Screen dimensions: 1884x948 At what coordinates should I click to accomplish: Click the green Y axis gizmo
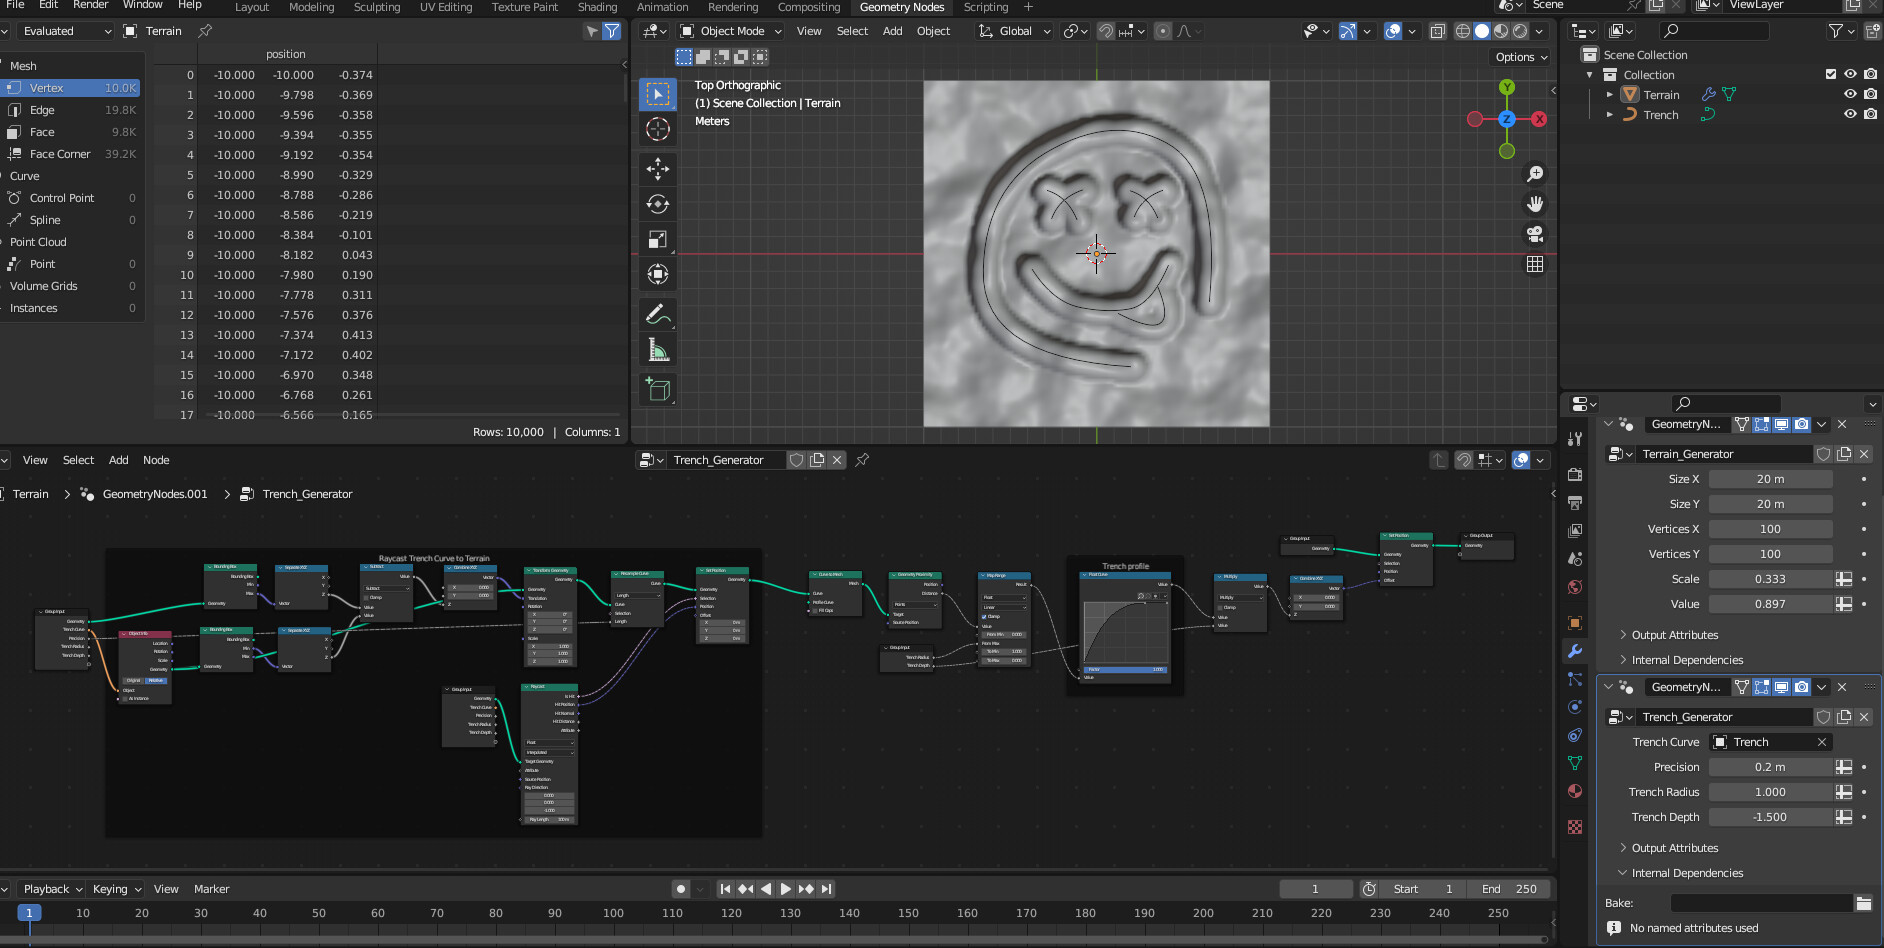(1507, 87)
